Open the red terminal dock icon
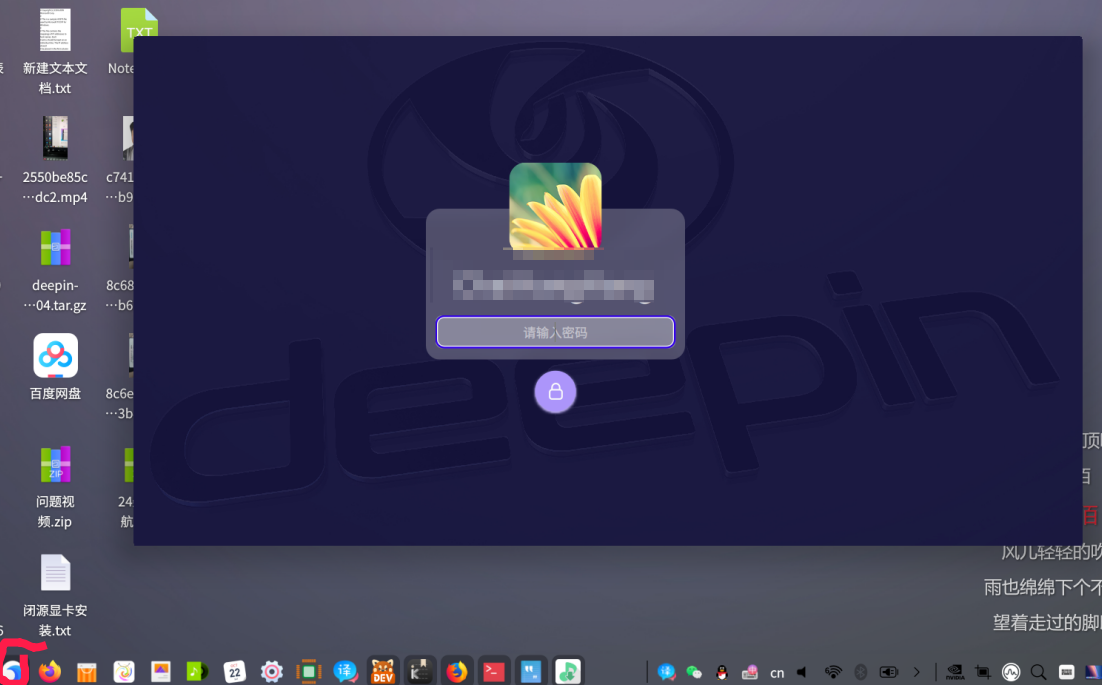The height and width of the screenshot is (685, 1102). pos(493,672)
